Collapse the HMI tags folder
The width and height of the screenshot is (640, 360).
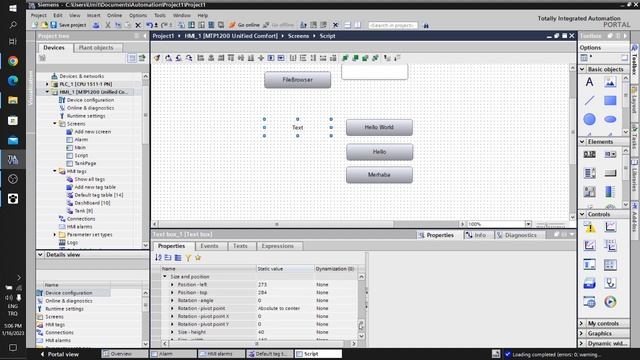click(x=55, y=171)
